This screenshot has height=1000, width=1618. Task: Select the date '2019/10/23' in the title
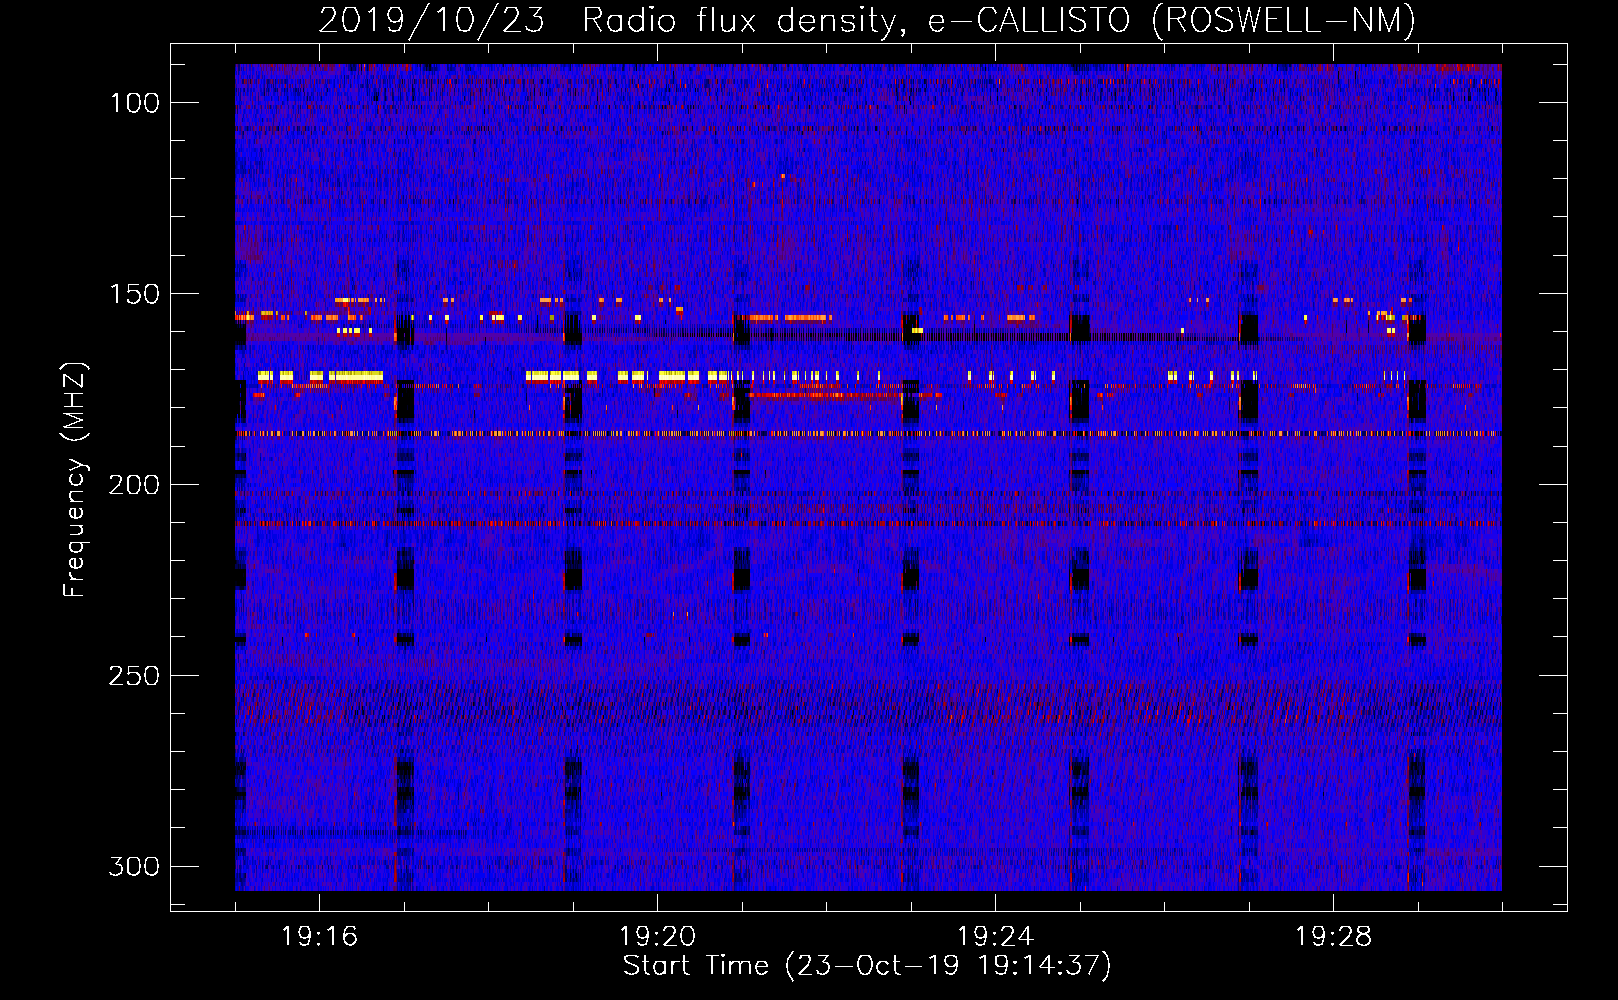[x=432, y=20]
